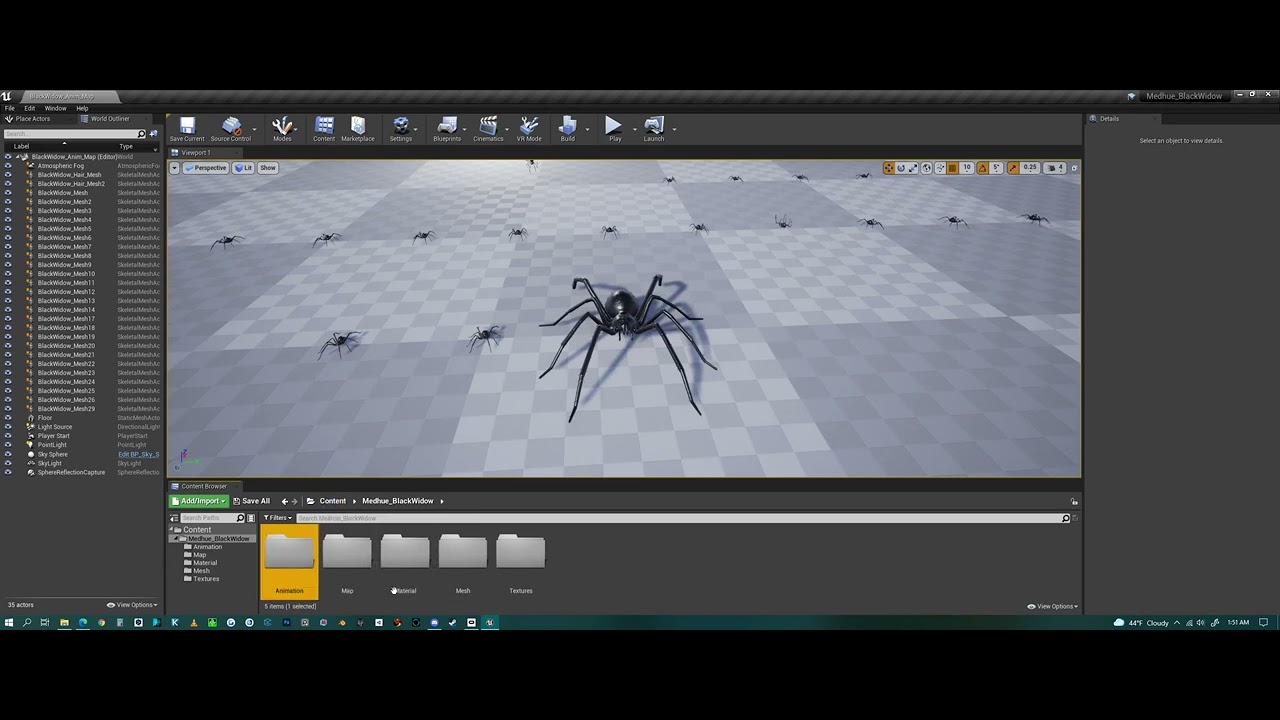Hide BlackWidow_Mesh in the World Outliner
The image size is (1280, 720).
[x=8, y=193]
